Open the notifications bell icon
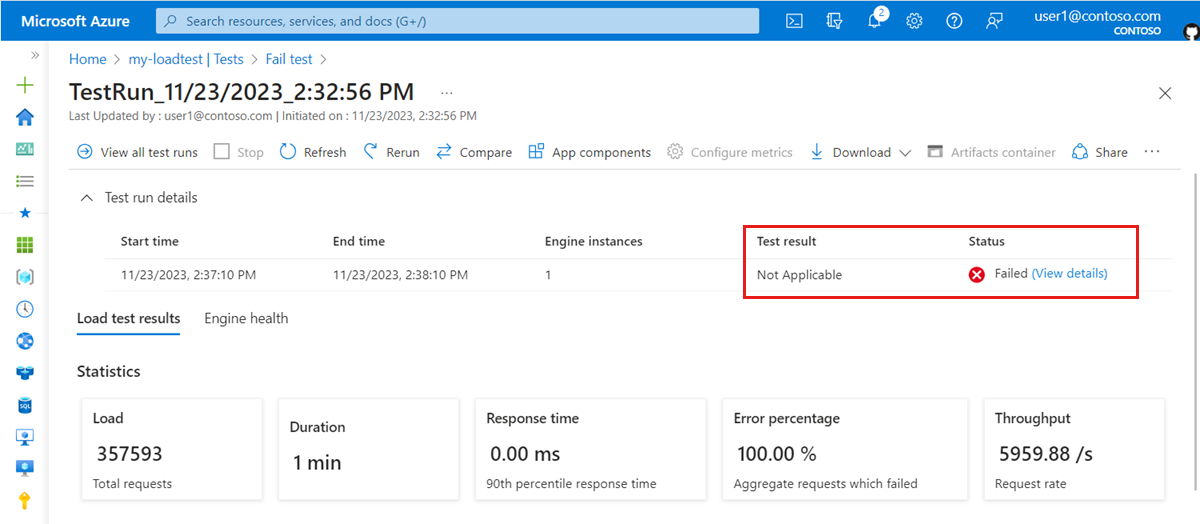The width and height of the screenshot is (1200, 524). click(x=876, y=20)
